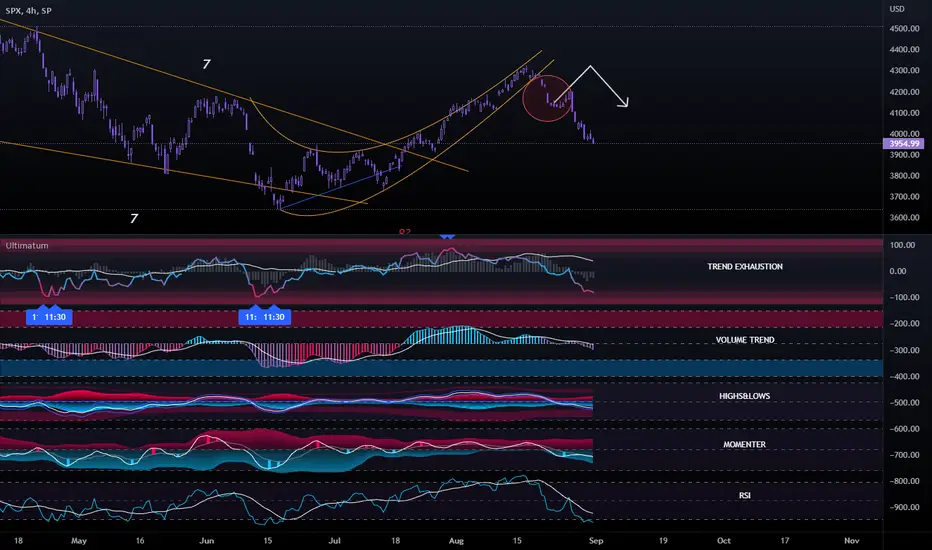Click the lower white 7 wave label
Image resolution: width=932 pixels, height=550 pixels.
tap(134, 217)
